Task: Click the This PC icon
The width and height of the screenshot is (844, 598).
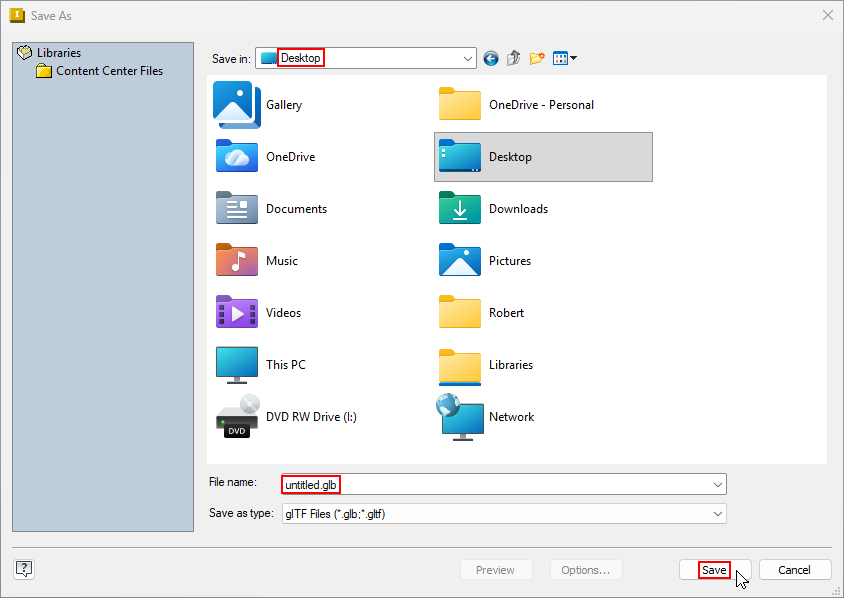Action: [238, 365]
